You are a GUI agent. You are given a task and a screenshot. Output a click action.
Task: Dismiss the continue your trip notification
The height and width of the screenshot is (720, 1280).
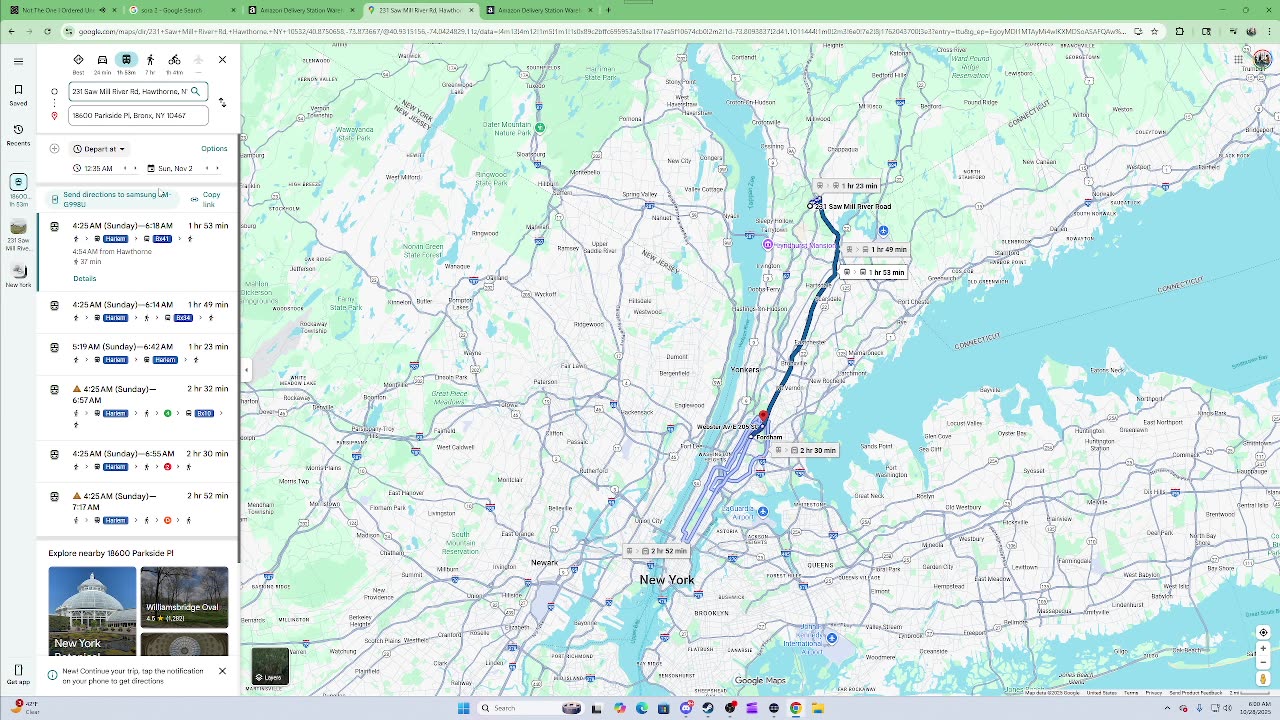tap(222, 671)
